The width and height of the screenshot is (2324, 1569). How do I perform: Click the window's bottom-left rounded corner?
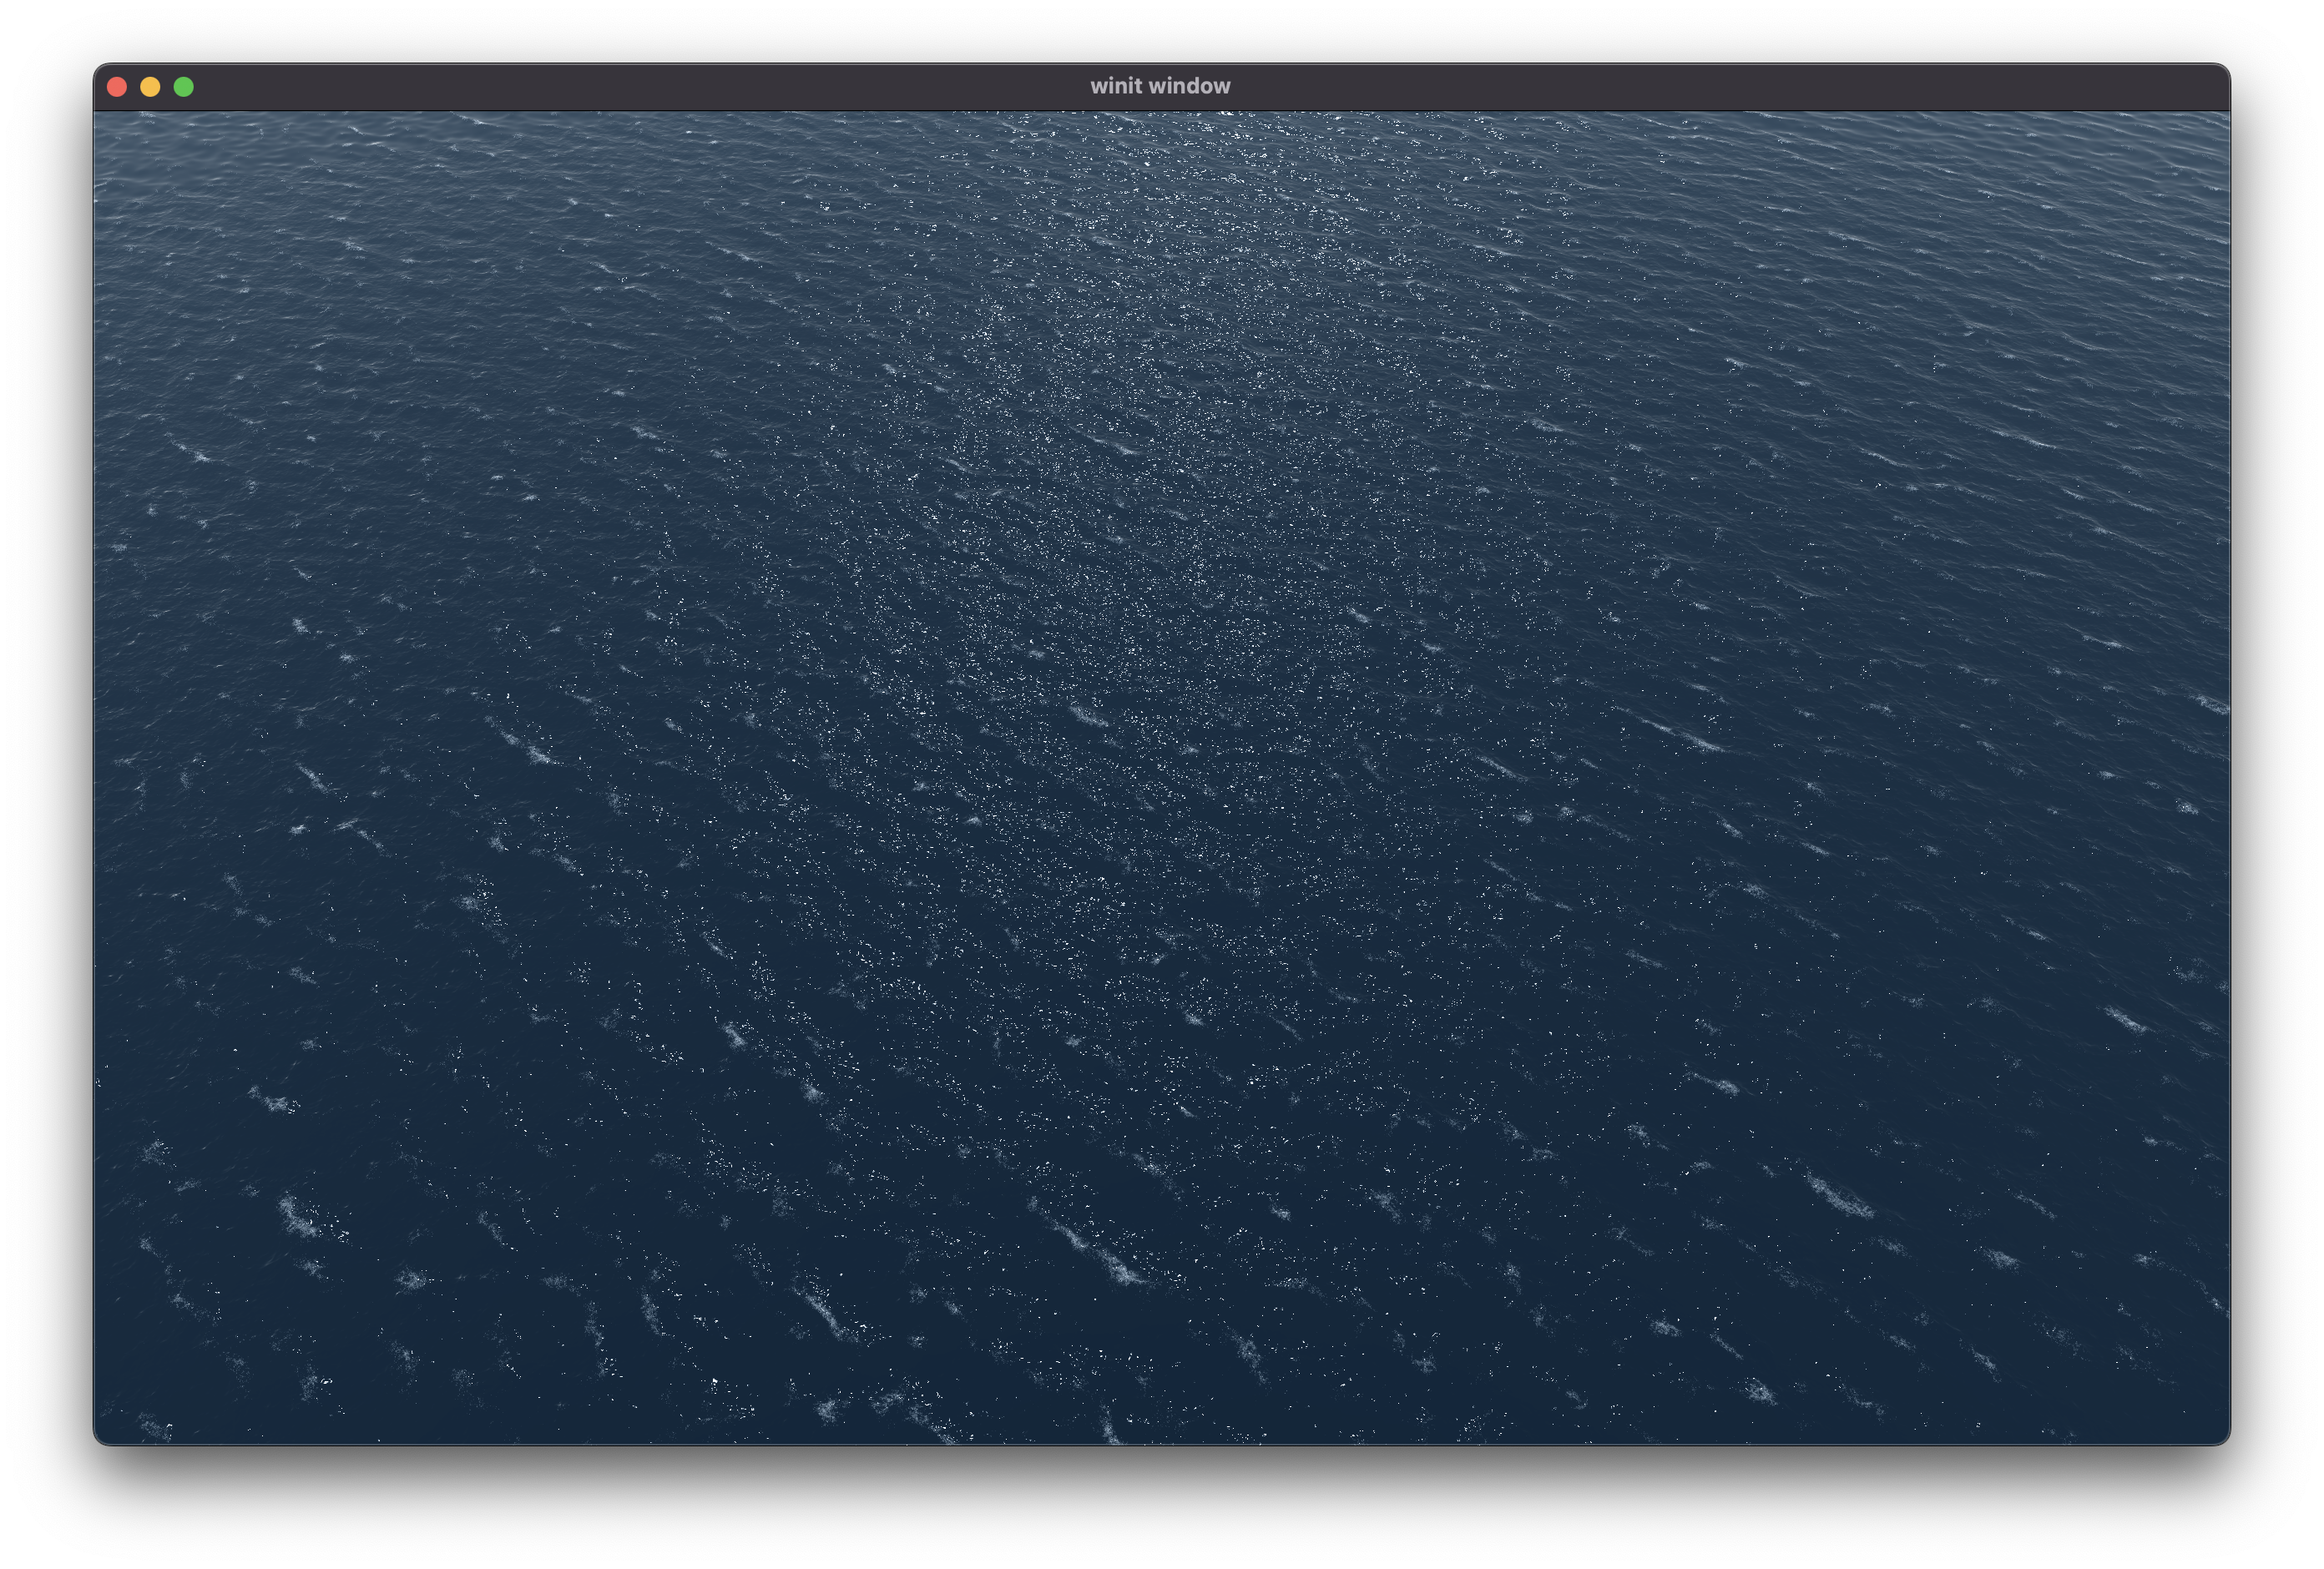100,1438
